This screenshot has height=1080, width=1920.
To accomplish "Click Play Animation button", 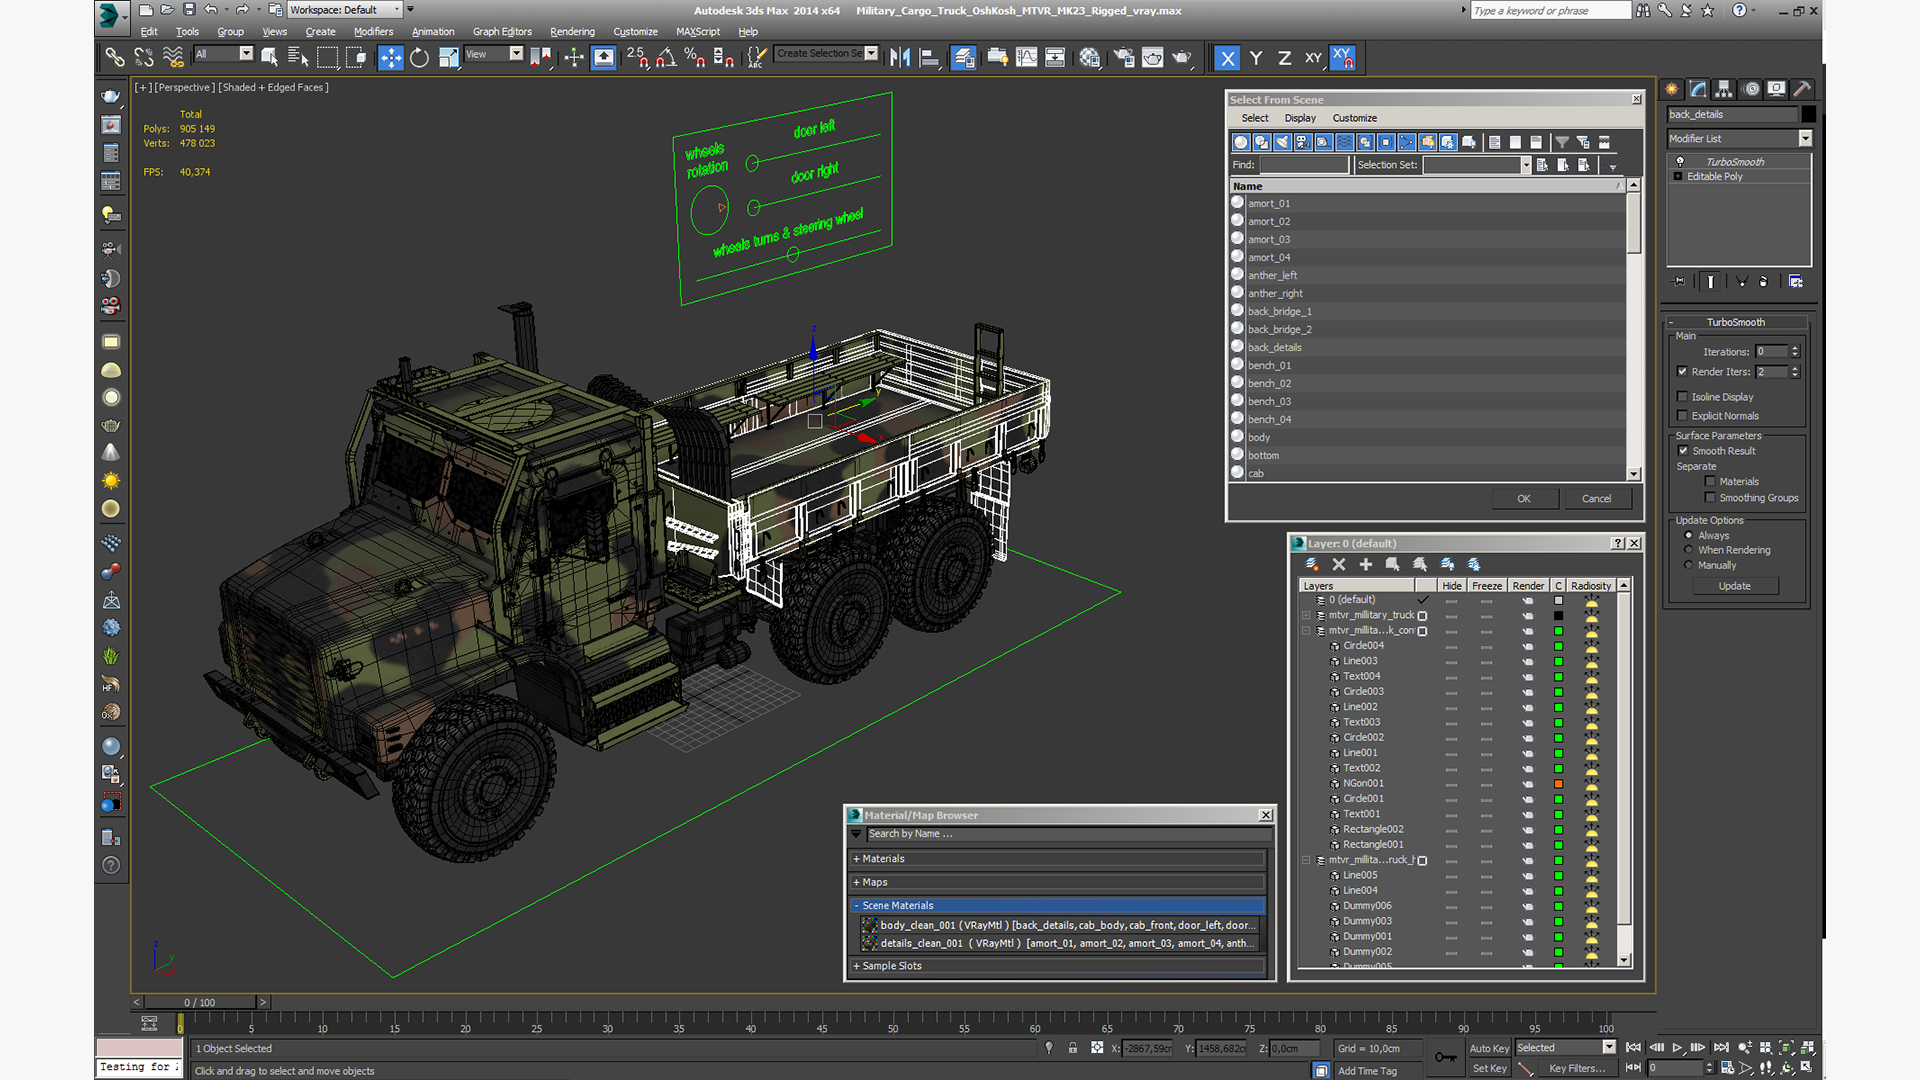I will point(1677,1048).
